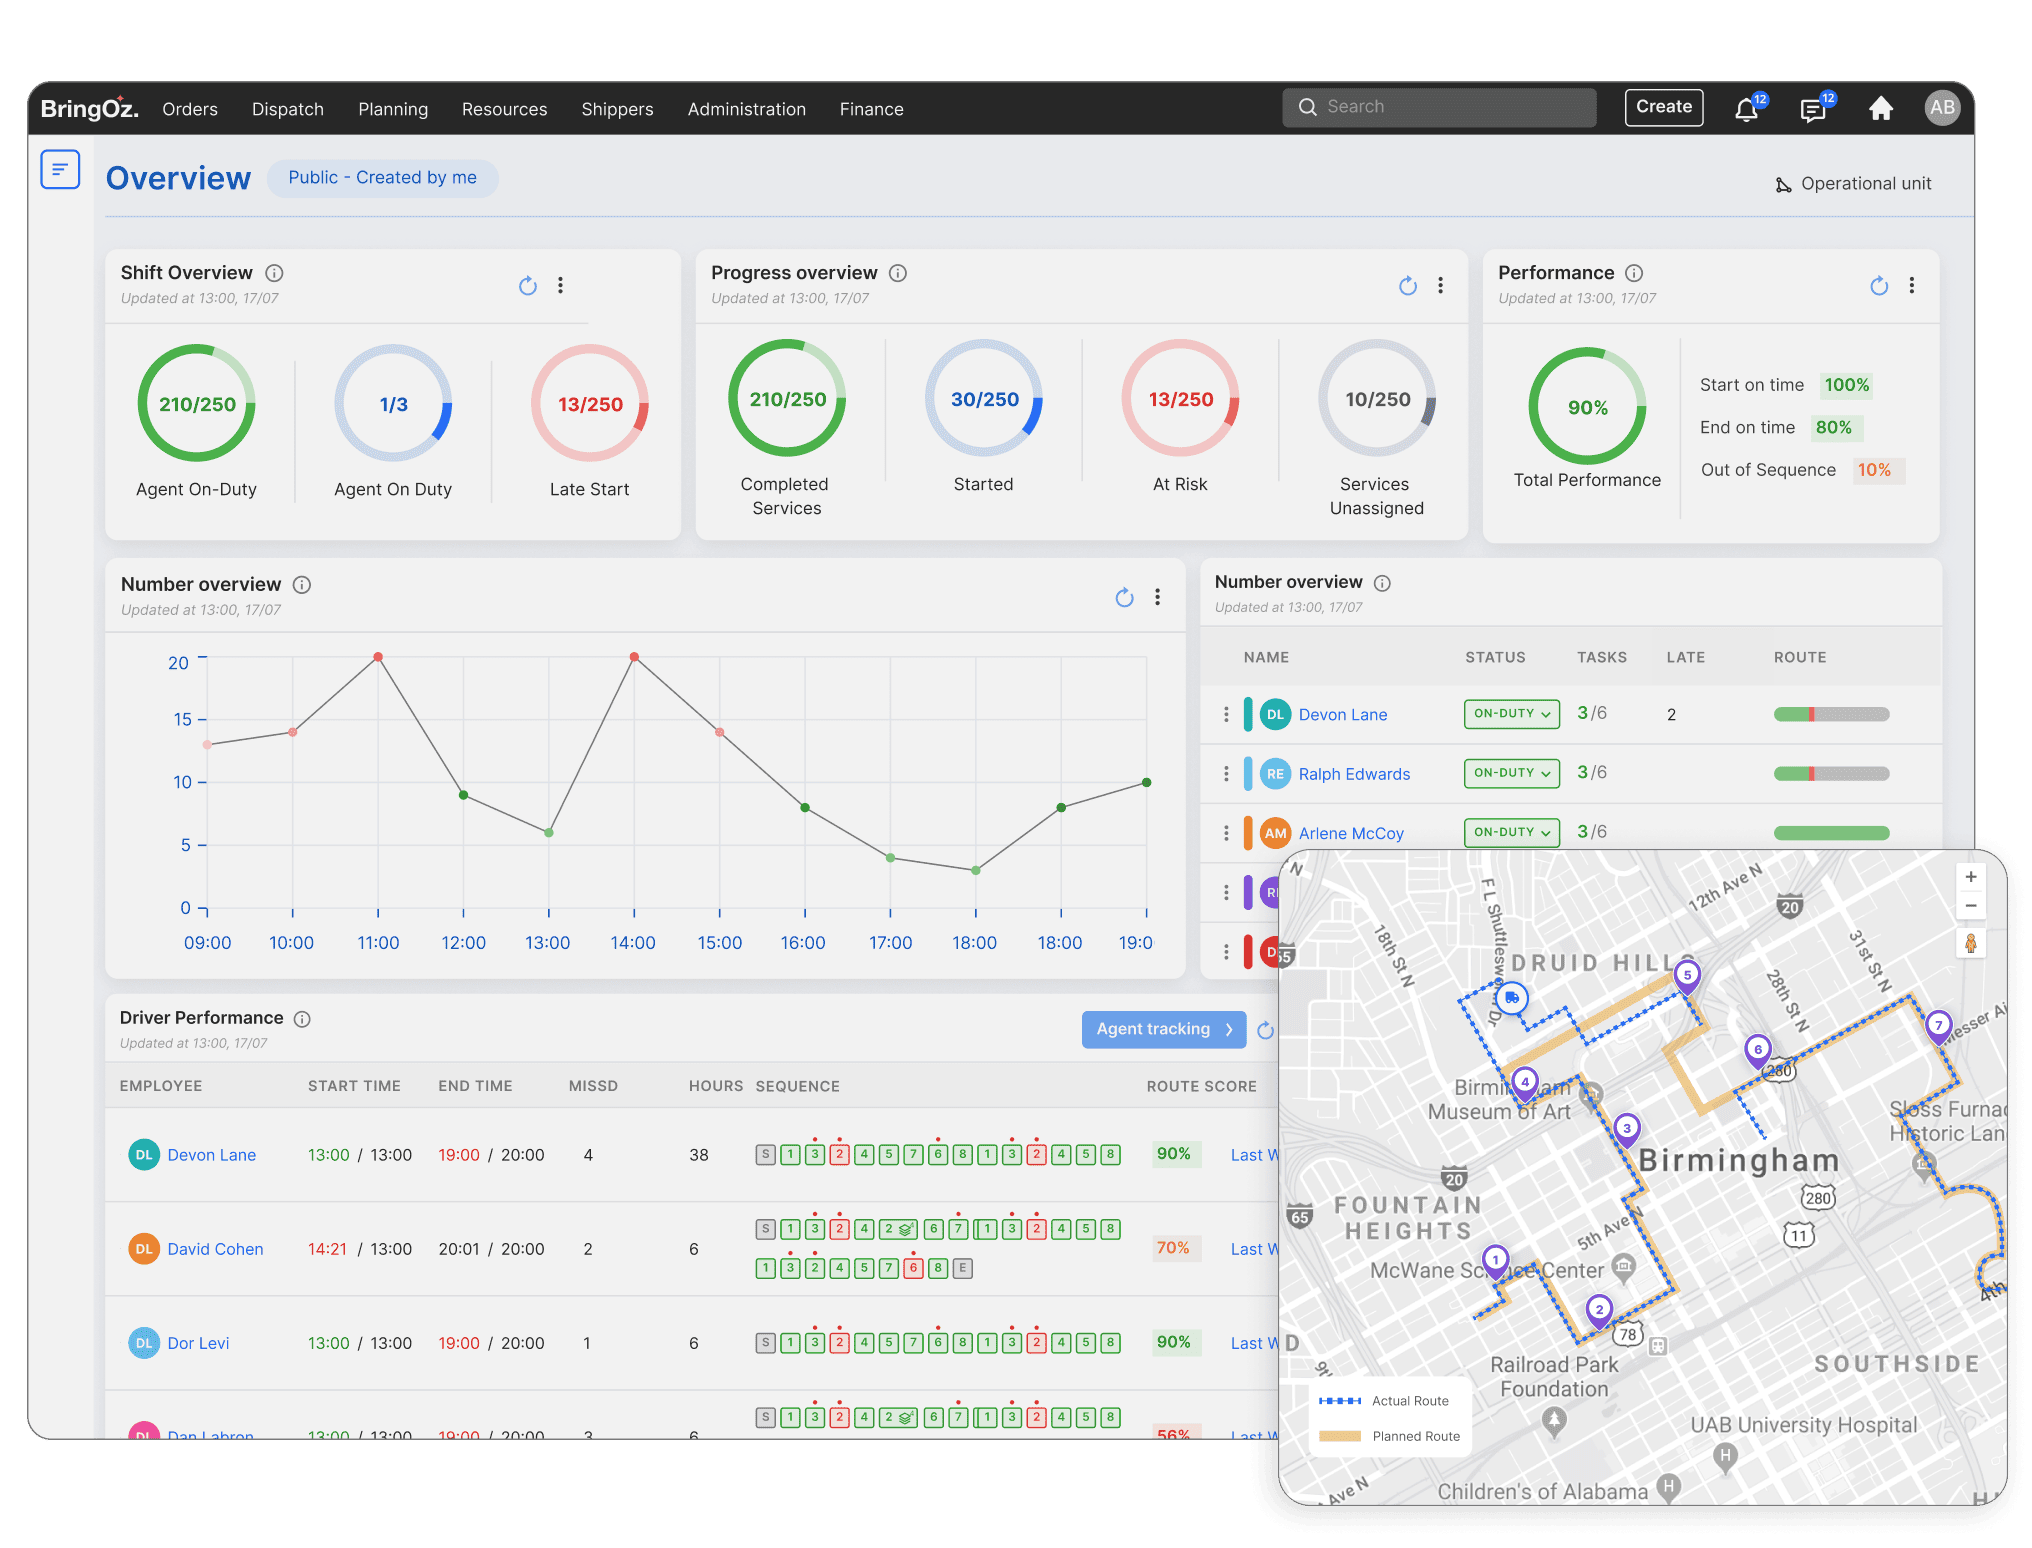This screenshot has height=1548, width=2032.
Task: Open the notifications bell icon
Action: click(x=1747, y=109)
